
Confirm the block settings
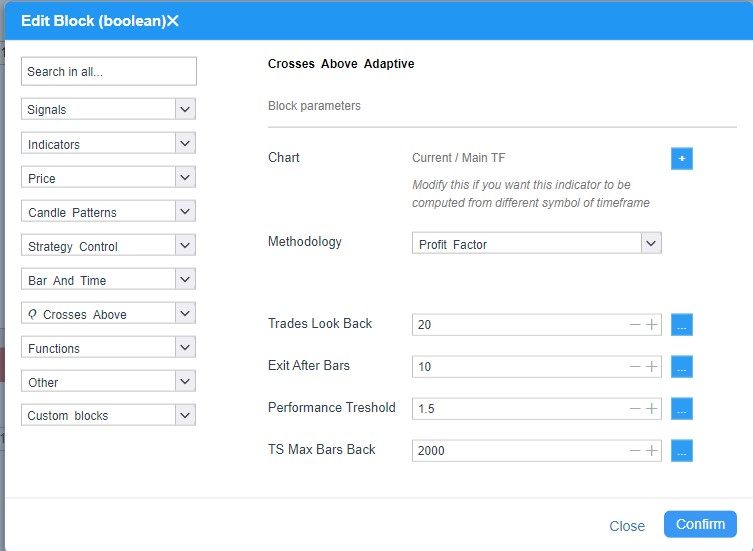pyautogui.click(x=700, y=524)
